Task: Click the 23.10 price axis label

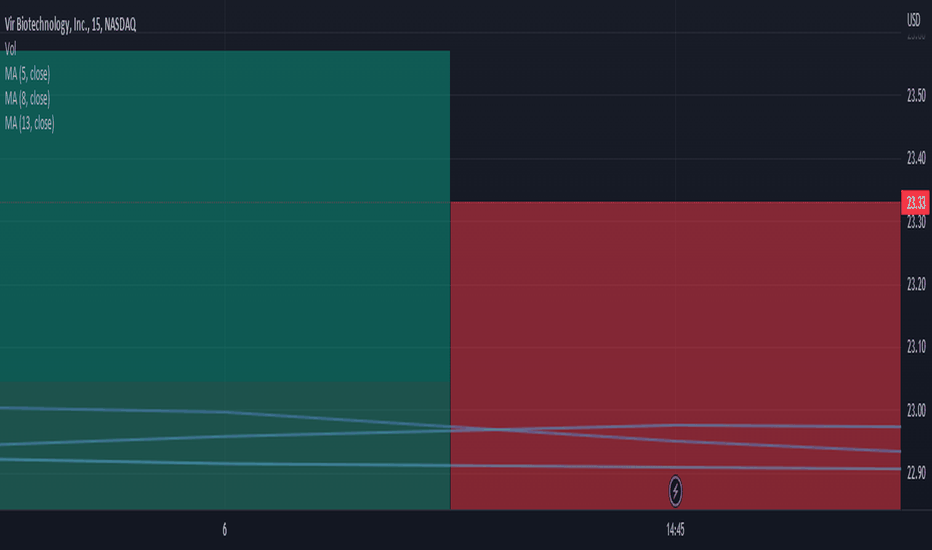Action: (916, 347)
